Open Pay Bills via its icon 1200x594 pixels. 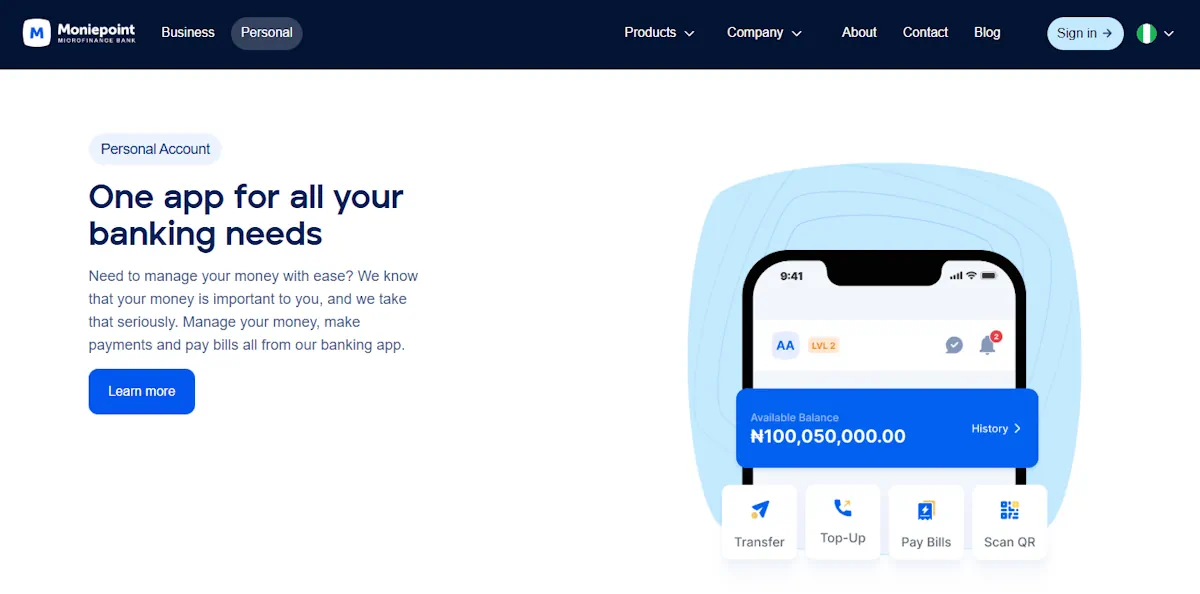(926, 509)
